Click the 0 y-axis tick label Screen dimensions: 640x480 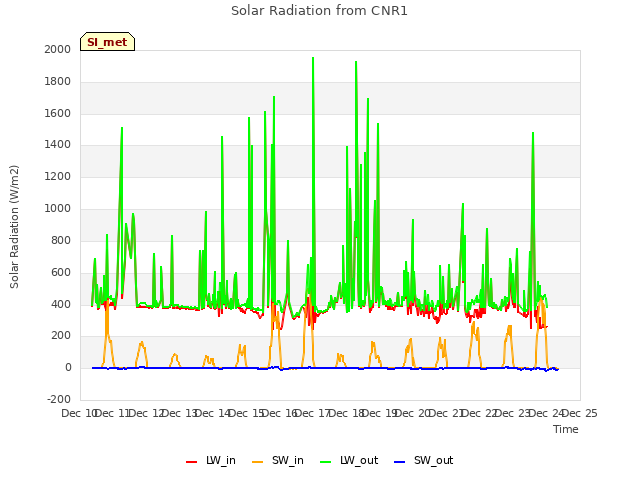[x=68, y=368]
